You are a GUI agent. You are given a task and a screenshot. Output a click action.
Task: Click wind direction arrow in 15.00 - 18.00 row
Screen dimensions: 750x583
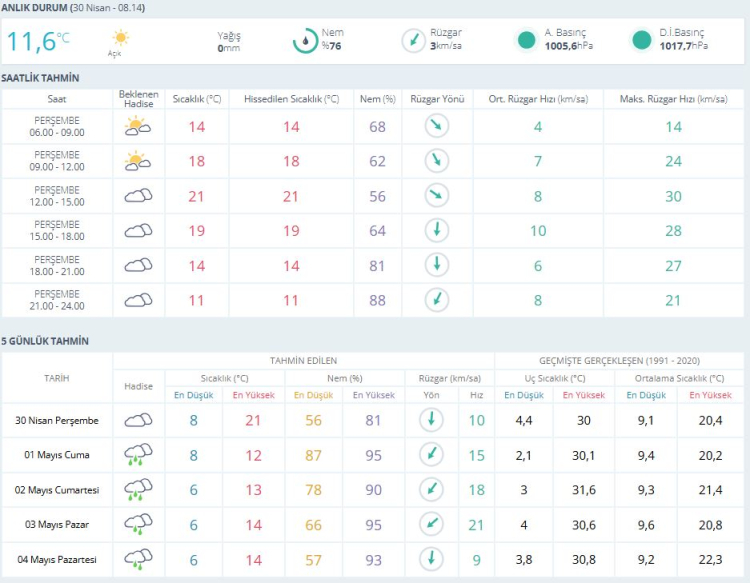(x=436, y=230)
